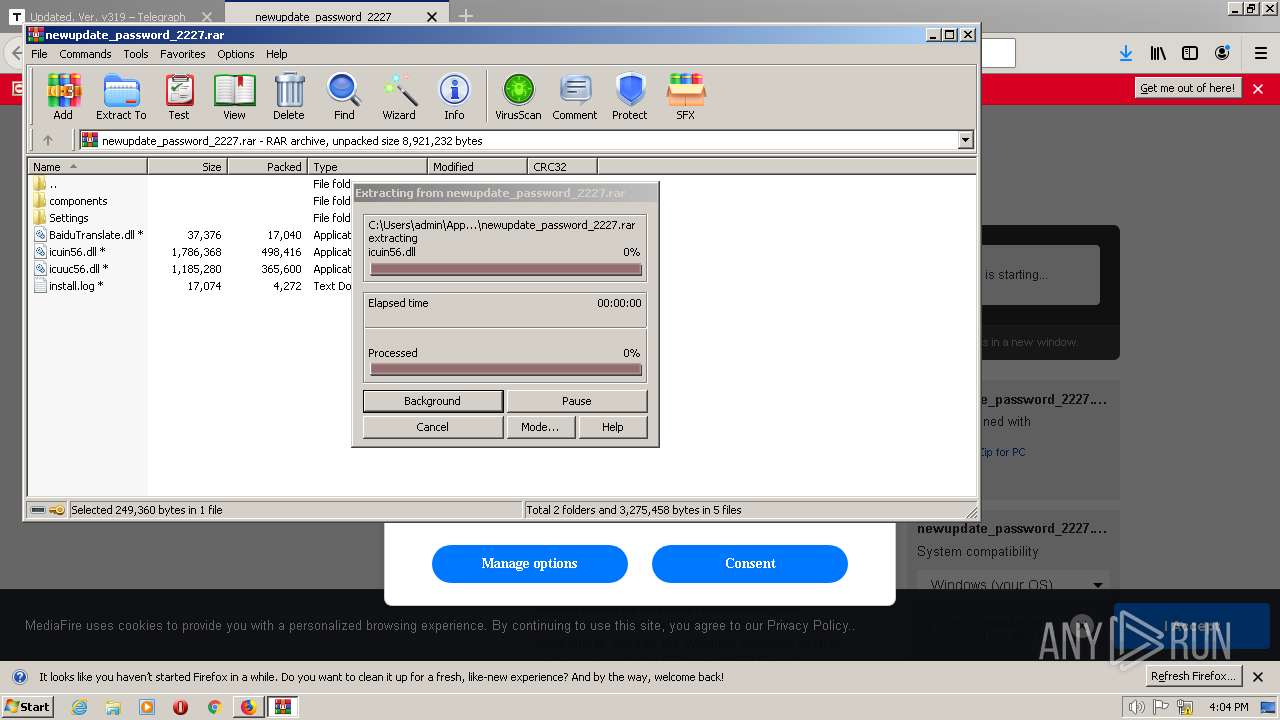Viewport: 1280px width, 720px height.
Task: Click the icuin56.dll file progress bar
Action: (505, 269)
